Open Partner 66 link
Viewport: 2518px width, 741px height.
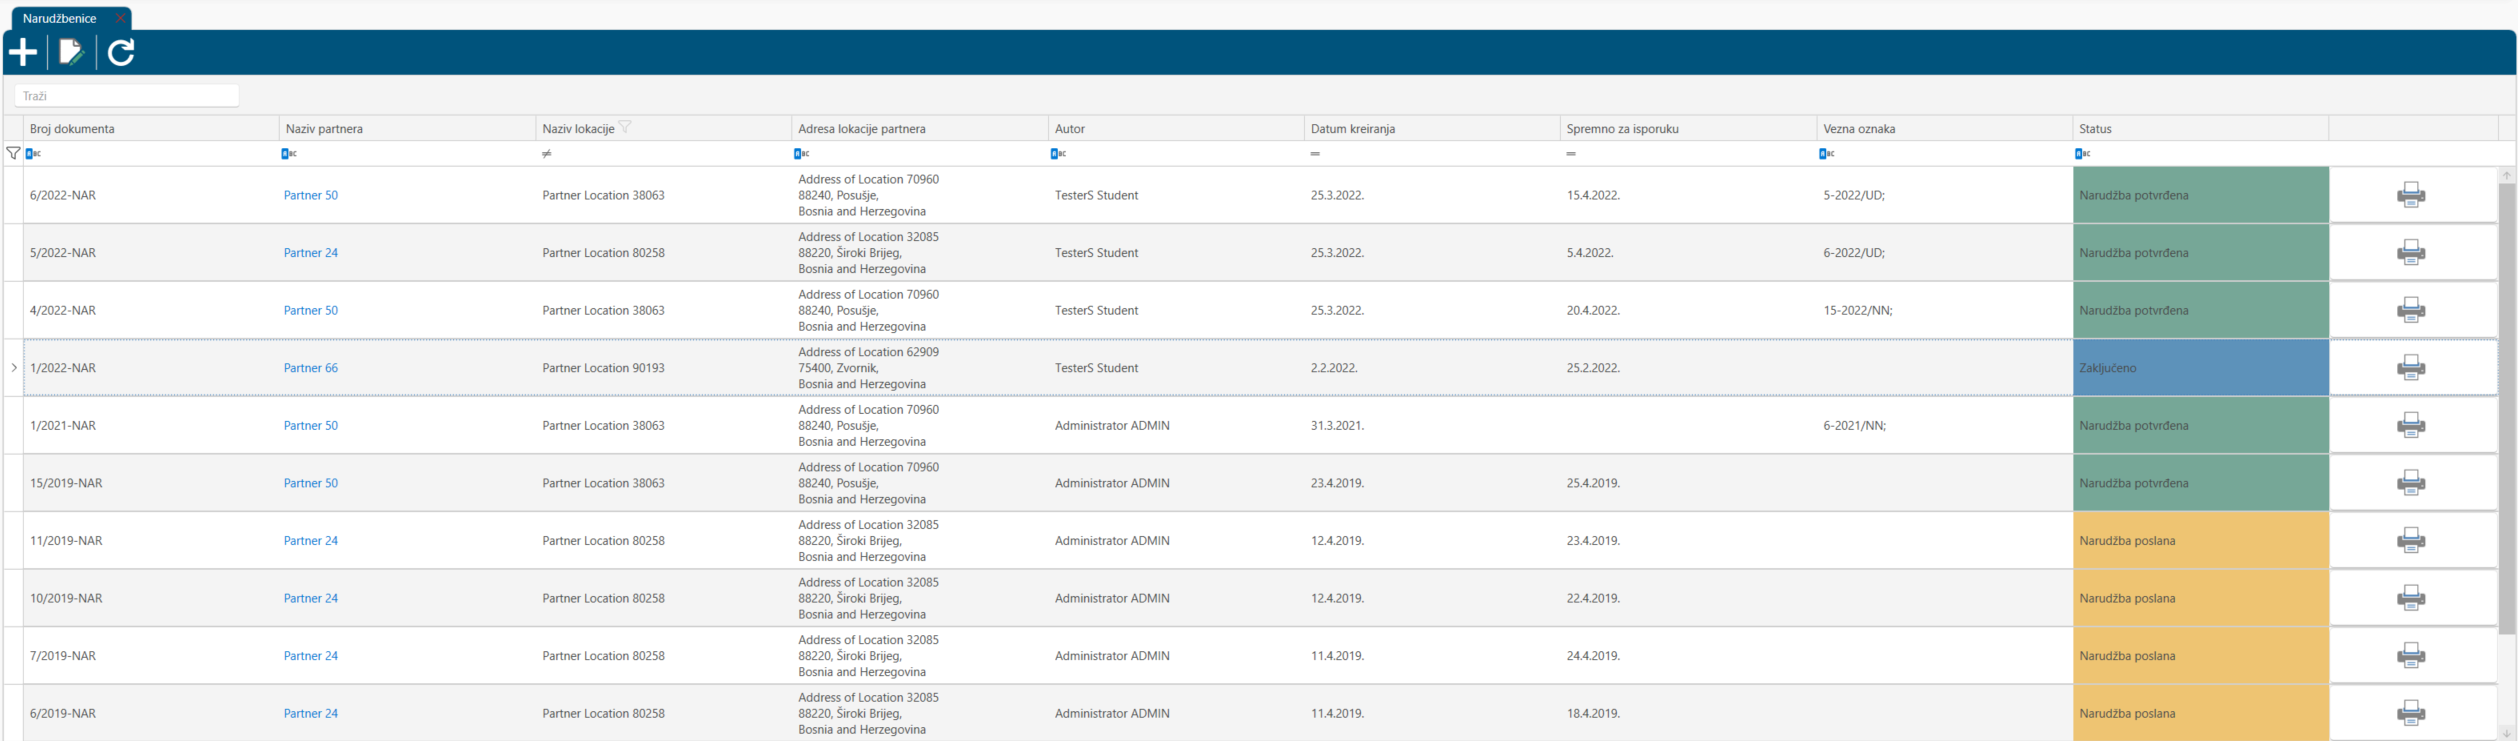pos(311,368)
